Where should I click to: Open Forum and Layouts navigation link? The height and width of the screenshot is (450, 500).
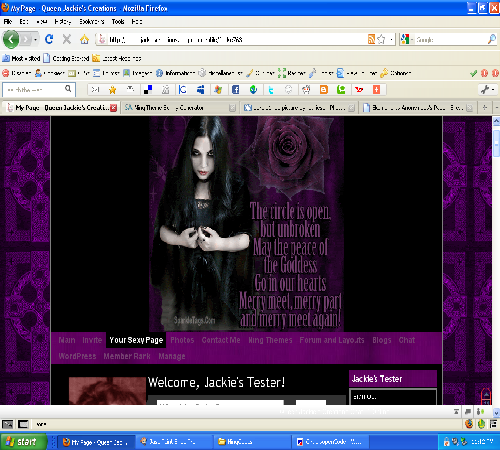click(332, 340)
